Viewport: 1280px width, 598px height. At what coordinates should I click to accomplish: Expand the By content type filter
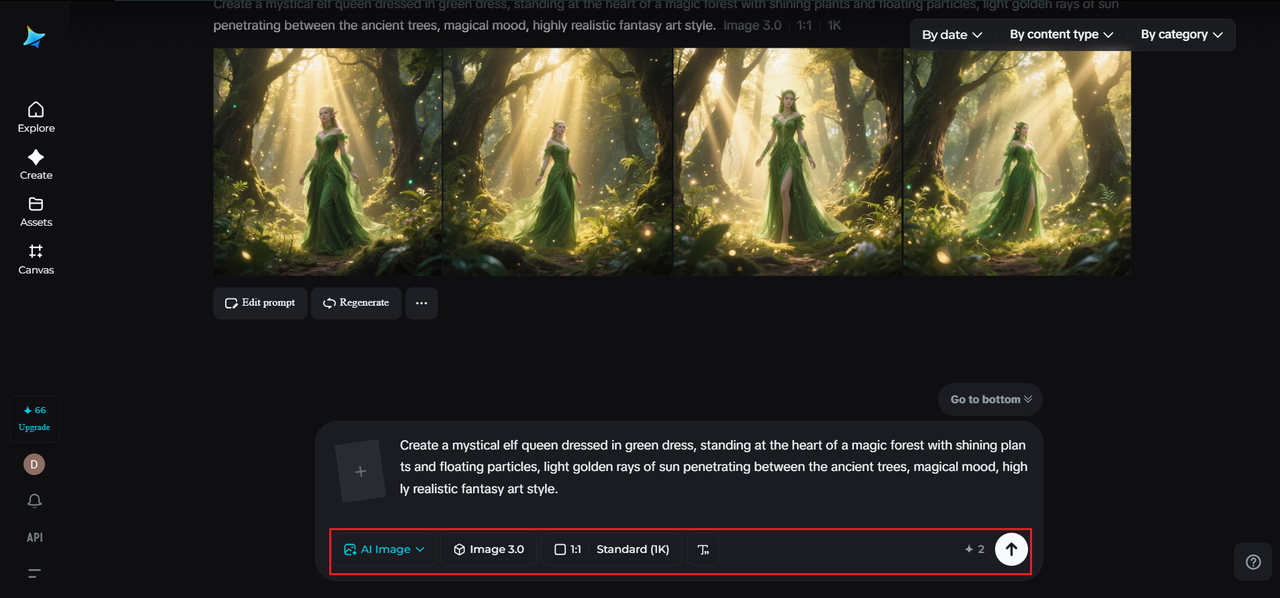[1060, 34]
